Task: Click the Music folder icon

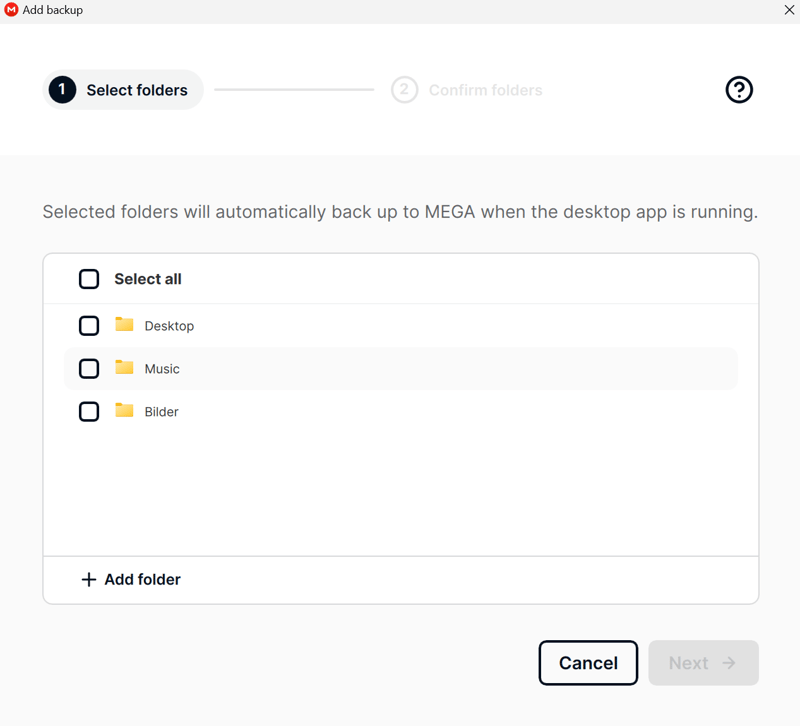Action: coord(124,367)
